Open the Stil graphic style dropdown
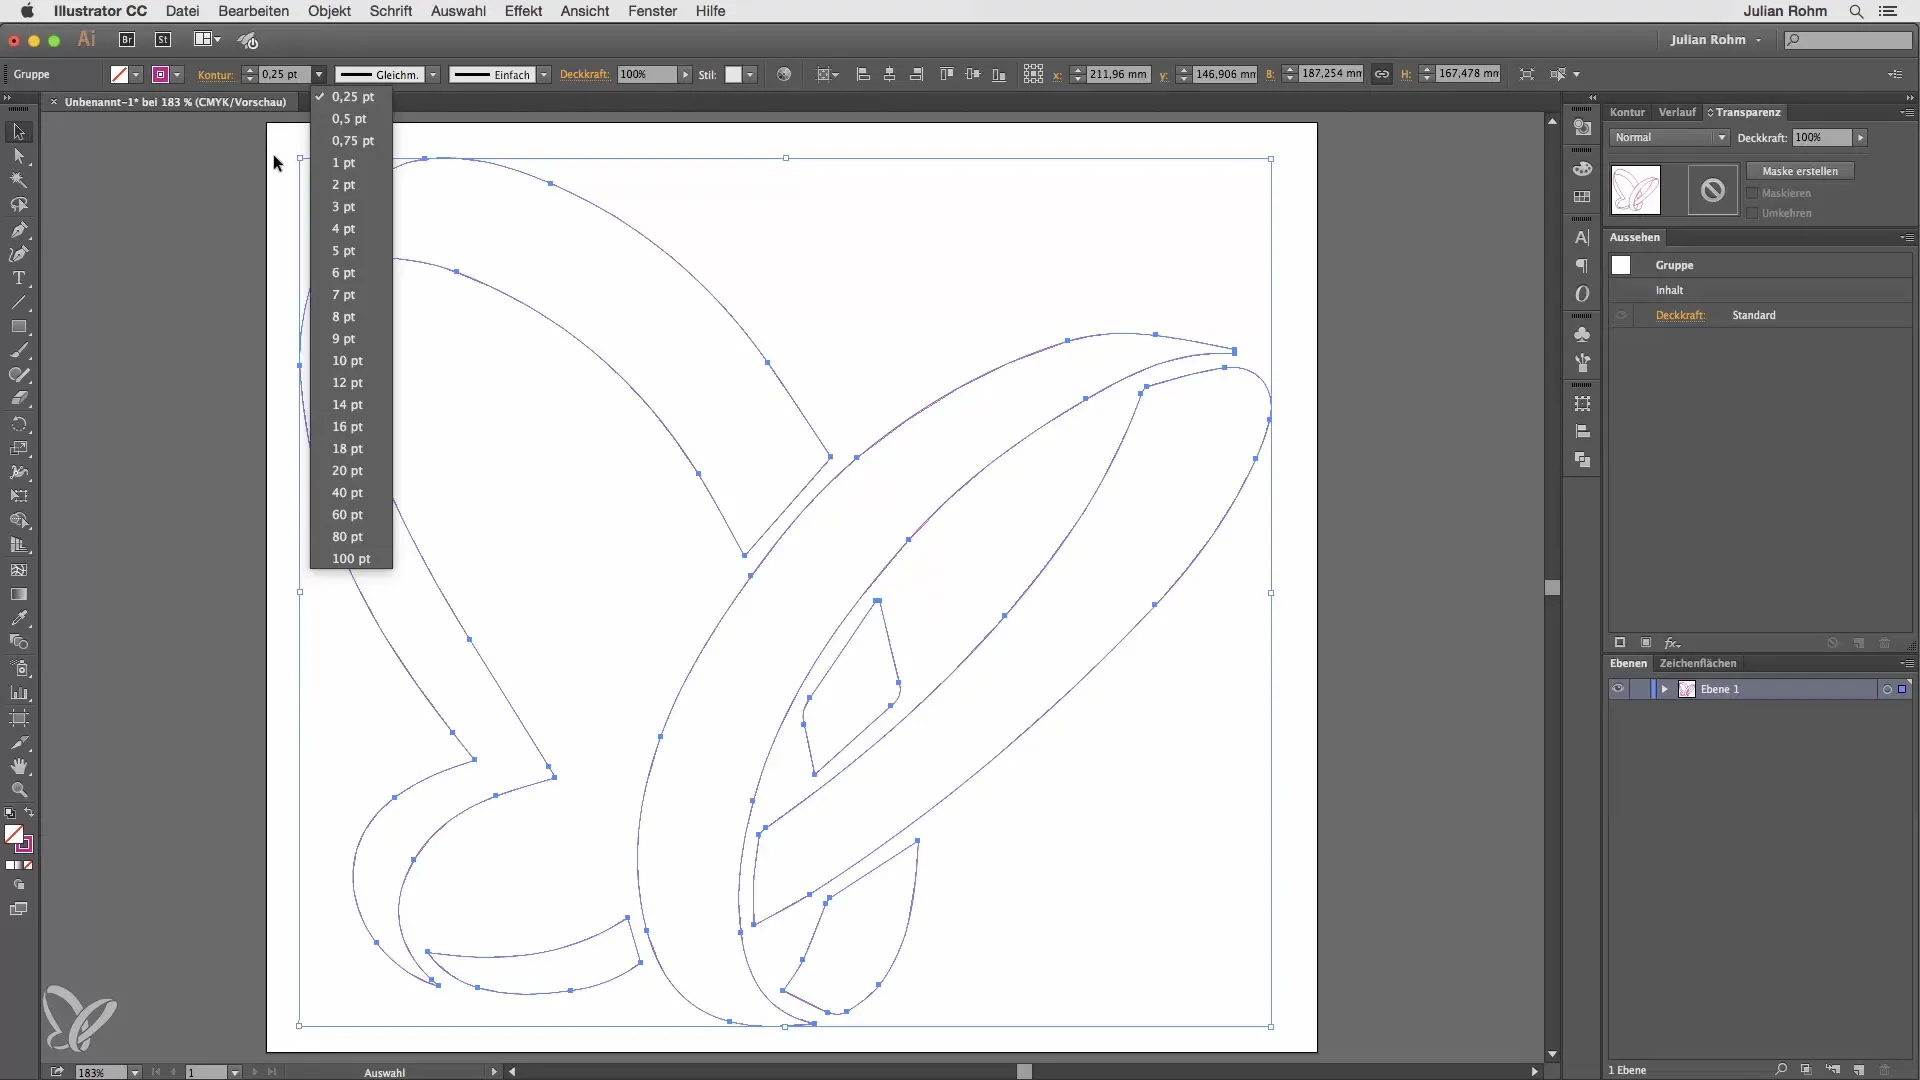Screen dimensions: 1920x1080 coord(750,74)
